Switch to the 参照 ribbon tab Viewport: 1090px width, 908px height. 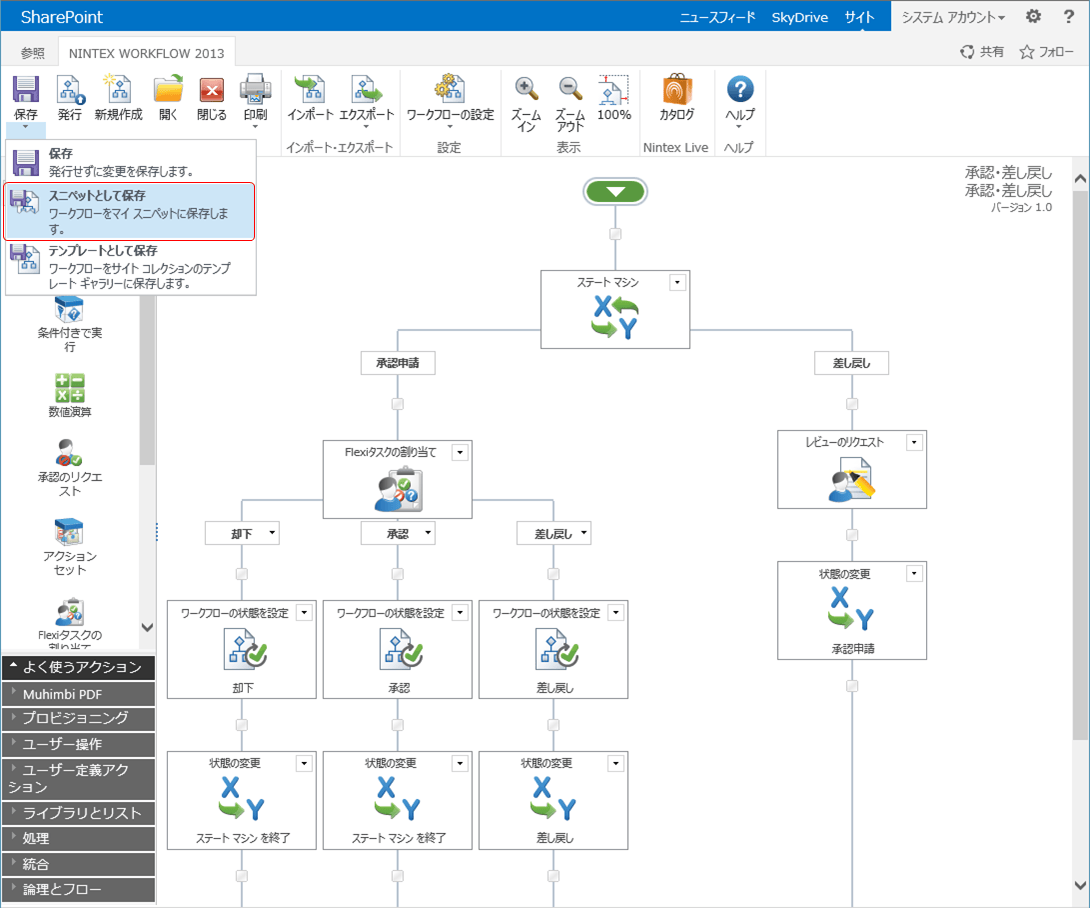coord(33,53)
